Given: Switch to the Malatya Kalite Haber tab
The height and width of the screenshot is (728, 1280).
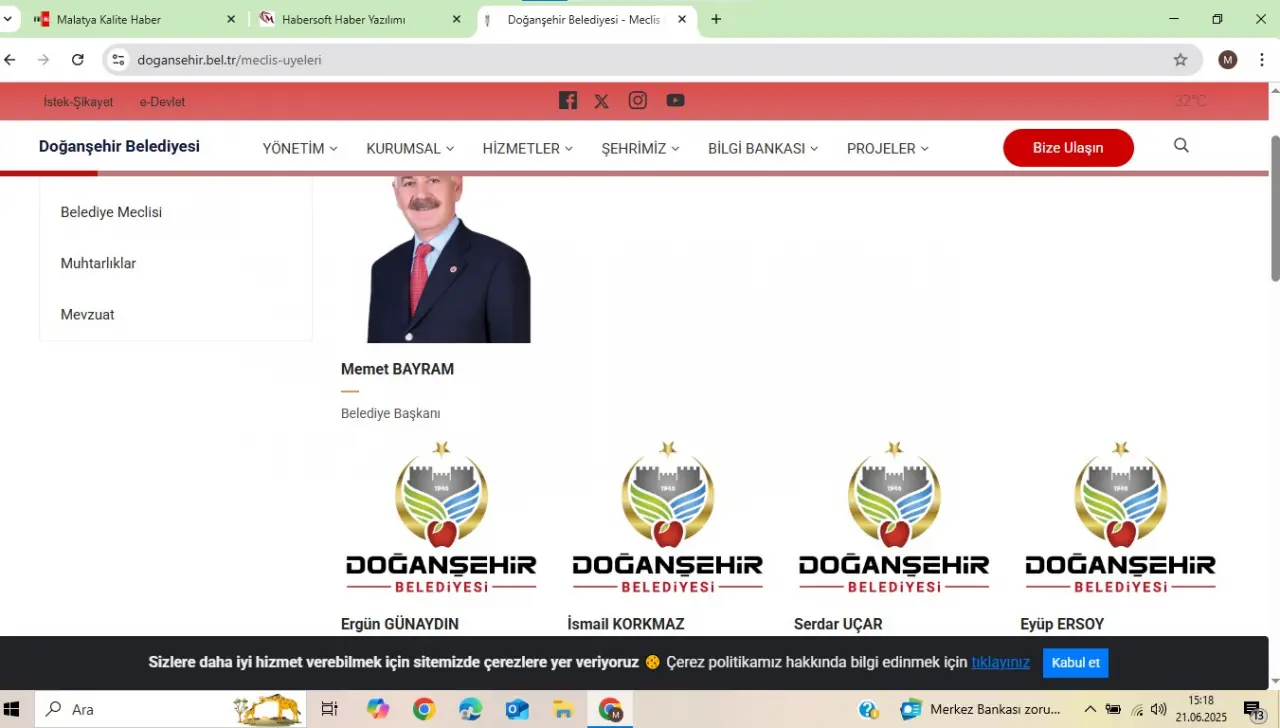Looking at the screenshot, I should click(x=133, y=19).
